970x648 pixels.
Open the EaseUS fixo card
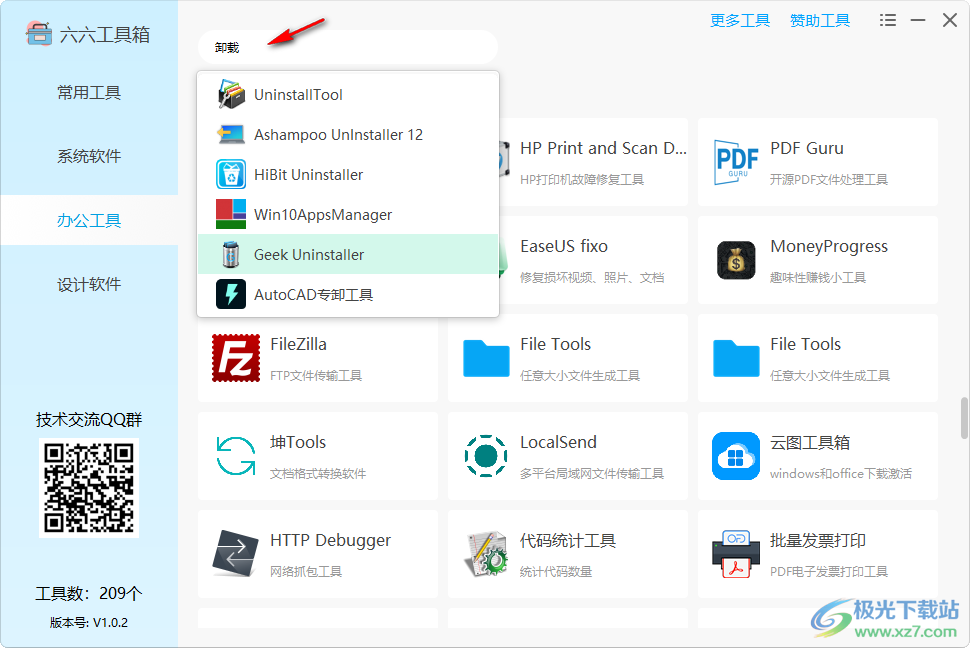[x=593, y=260]
